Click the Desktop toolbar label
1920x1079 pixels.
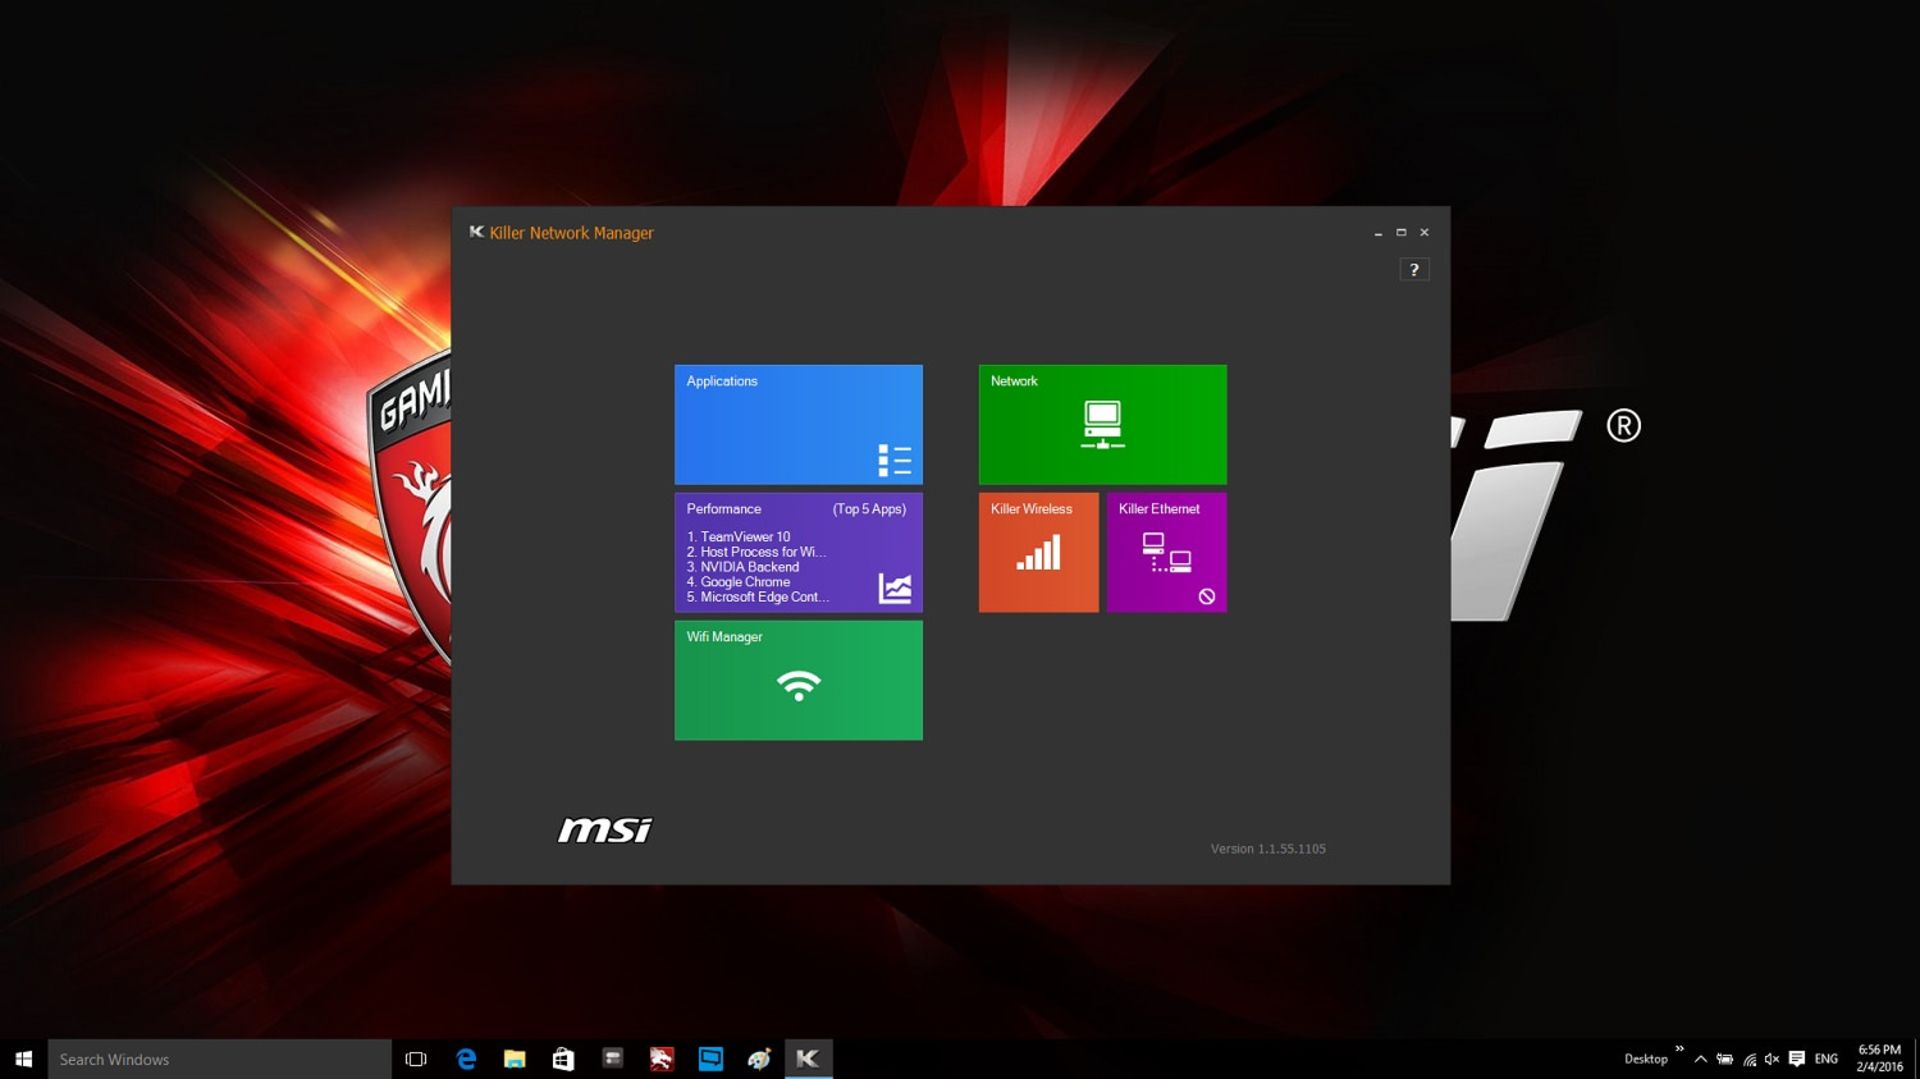[x=1646, y=1059]
